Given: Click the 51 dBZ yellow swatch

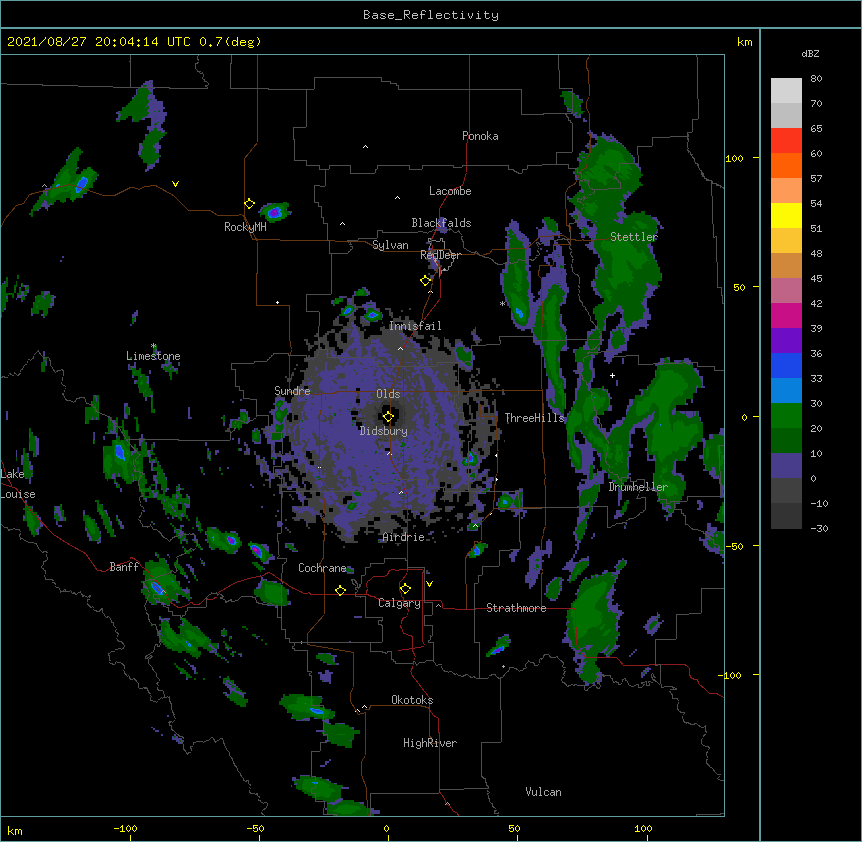Looking at the screenshot, I should click(x=786, y=215).
